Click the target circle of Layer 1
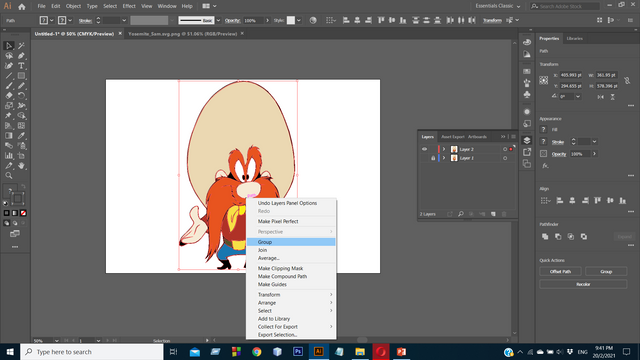Screen dimensions: 640x360 (505, 158)
